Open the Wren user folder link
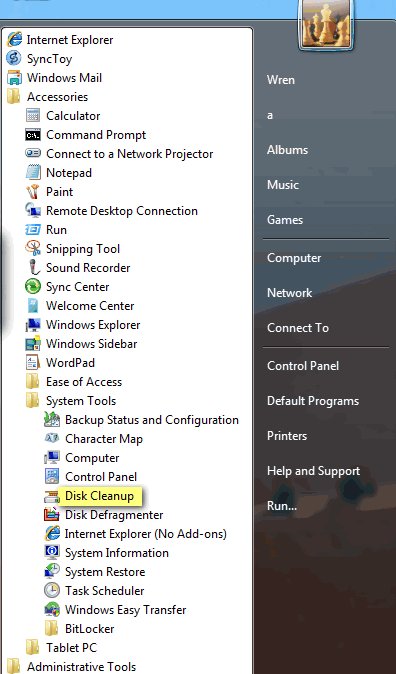396x674 pixels. pos(281,80)
